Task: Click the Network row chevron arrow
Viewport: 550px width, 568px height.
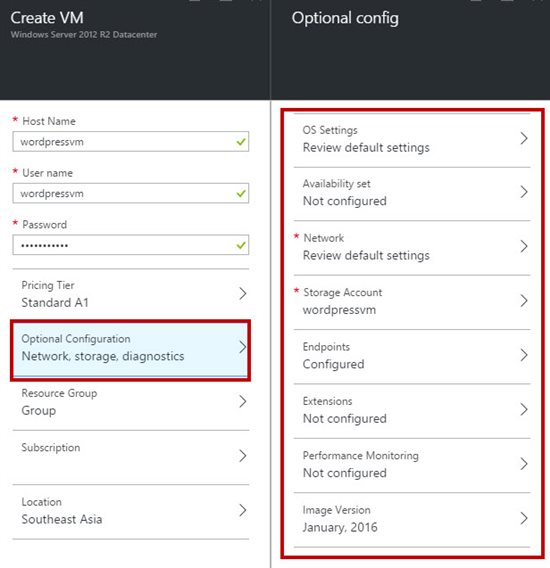Action: pos(524,246)
